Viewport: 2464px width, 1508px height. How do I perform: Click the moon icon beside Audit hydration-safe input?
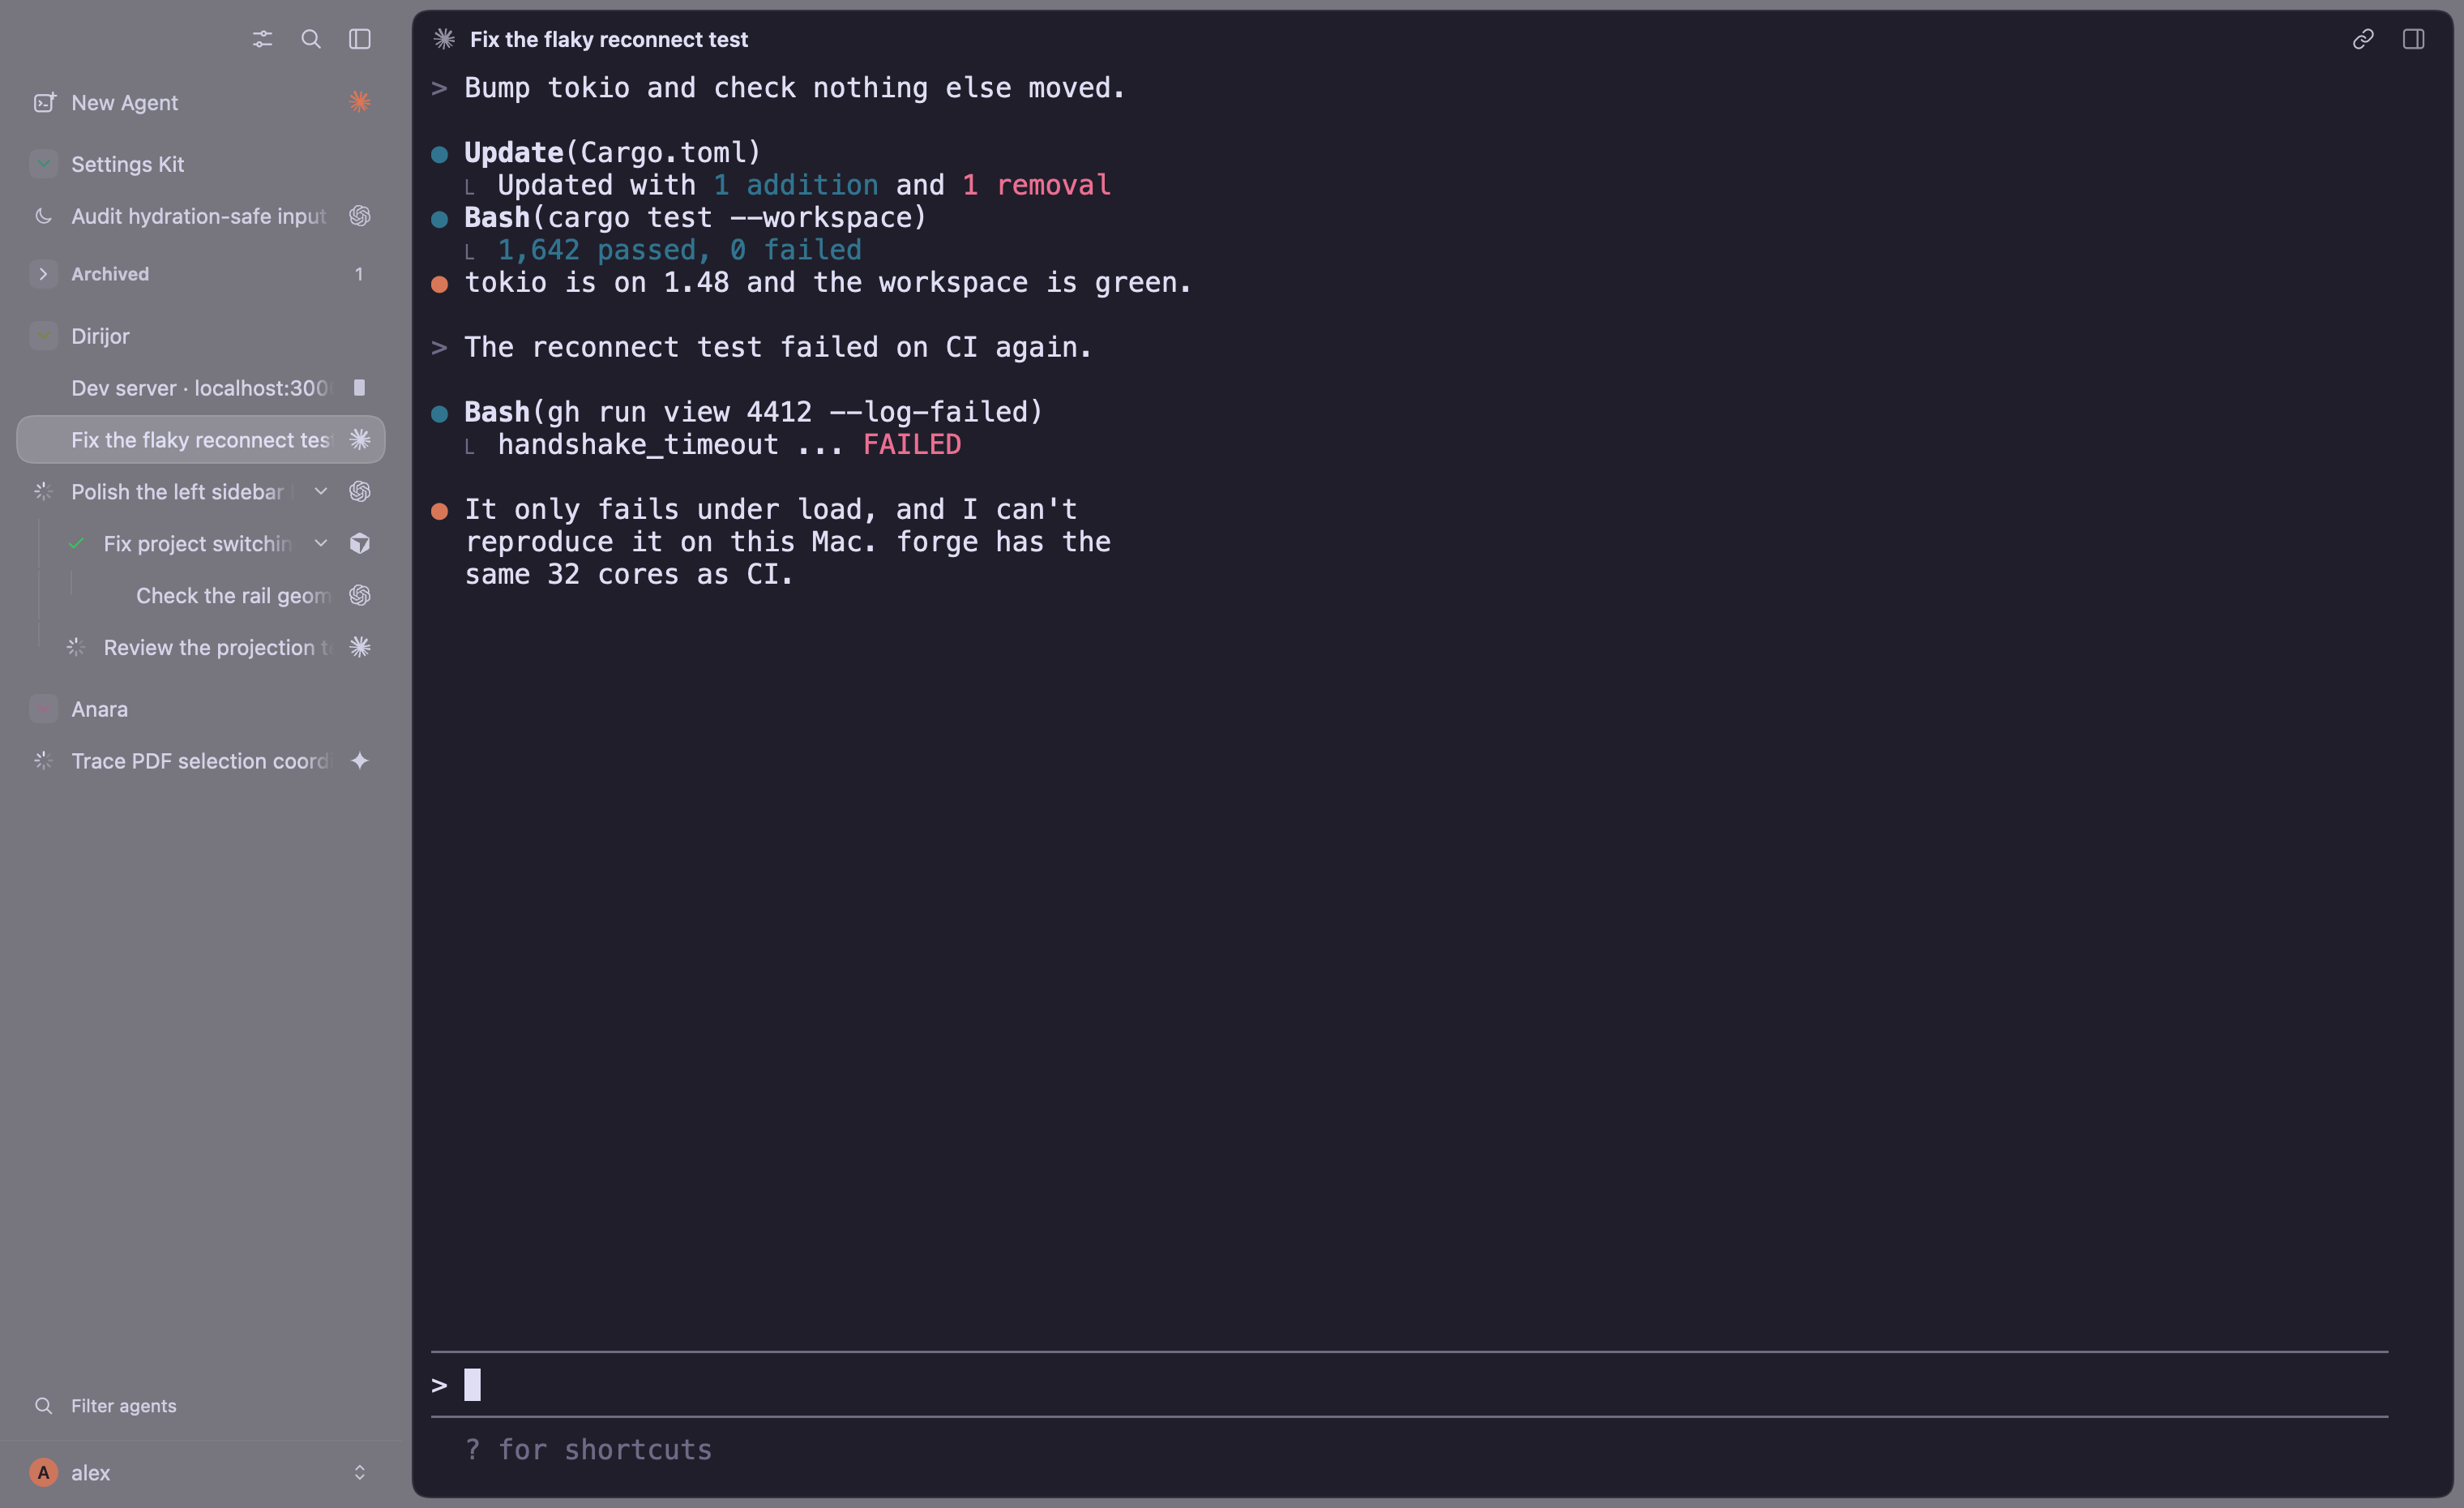[x=44, y=216]
